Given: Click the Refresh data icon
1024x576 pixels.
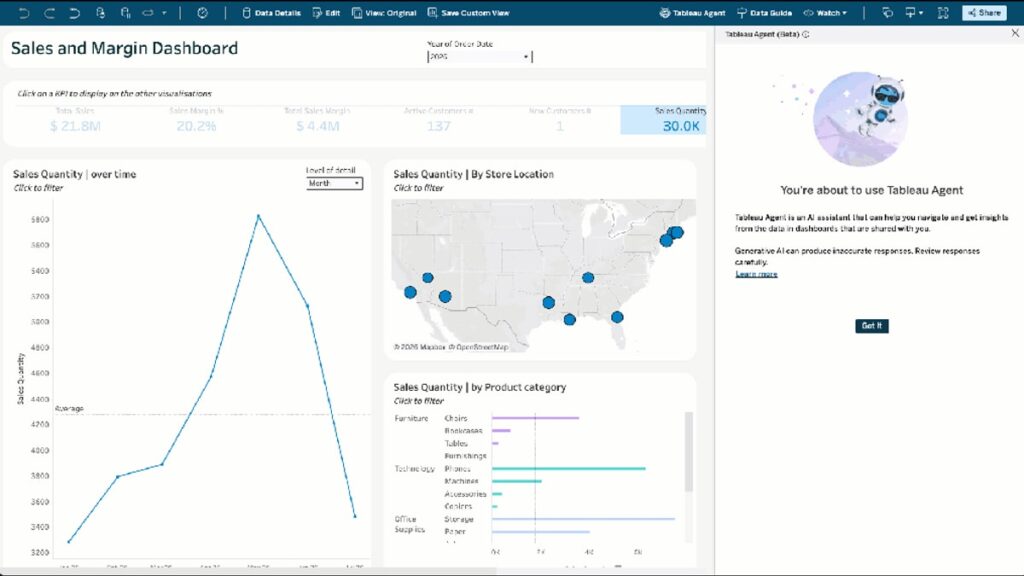Looking at the screenshot, I should point(100,13).
